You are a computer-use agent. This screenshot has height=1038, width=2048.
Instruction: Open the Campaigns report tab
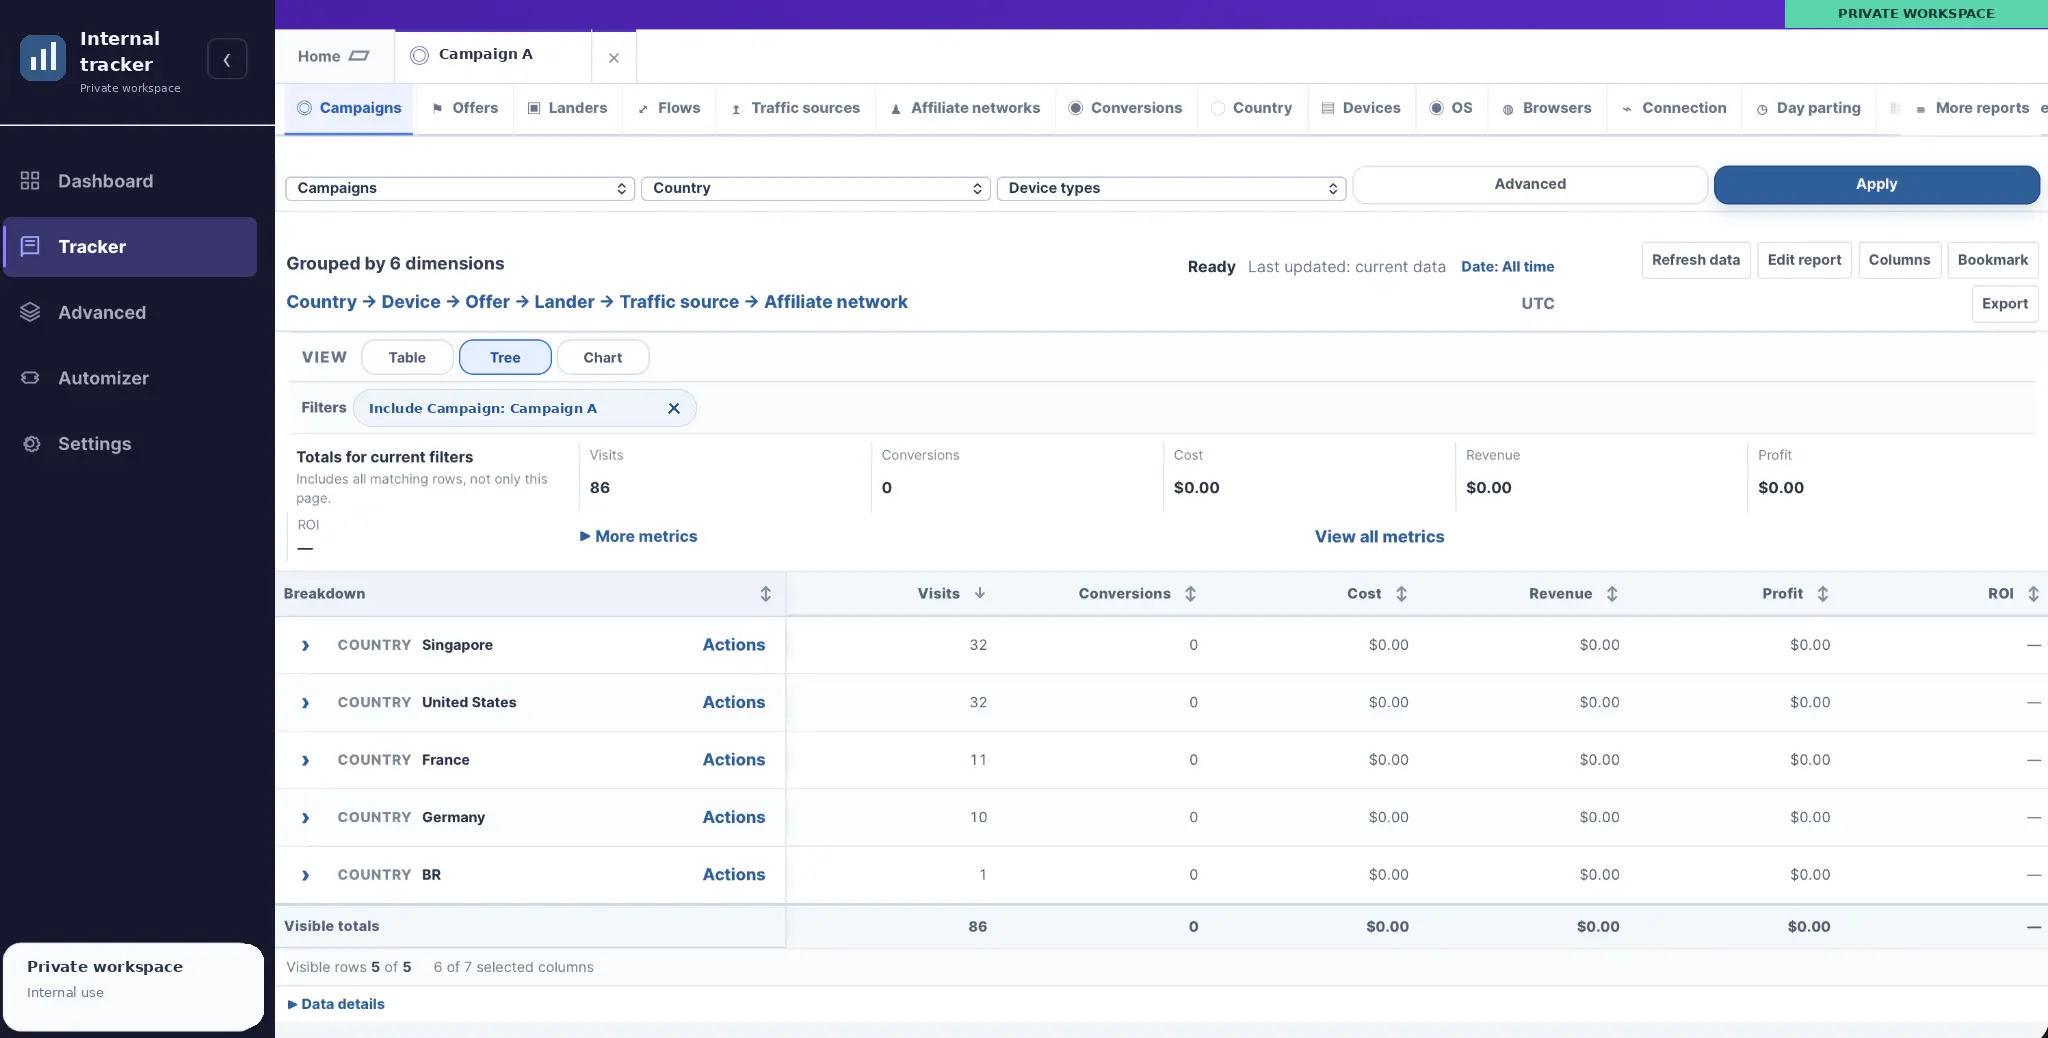tap(349, 108)
